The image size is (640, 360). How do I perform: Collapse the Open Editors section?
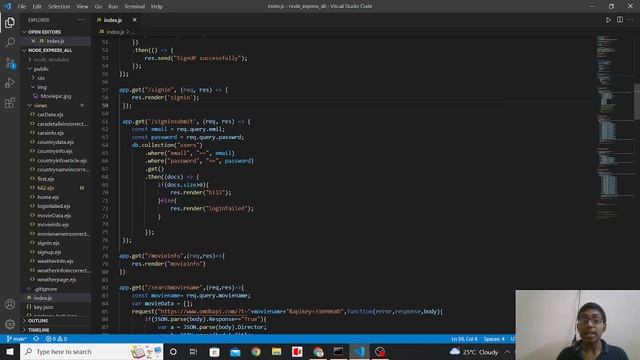coord(44,32)
